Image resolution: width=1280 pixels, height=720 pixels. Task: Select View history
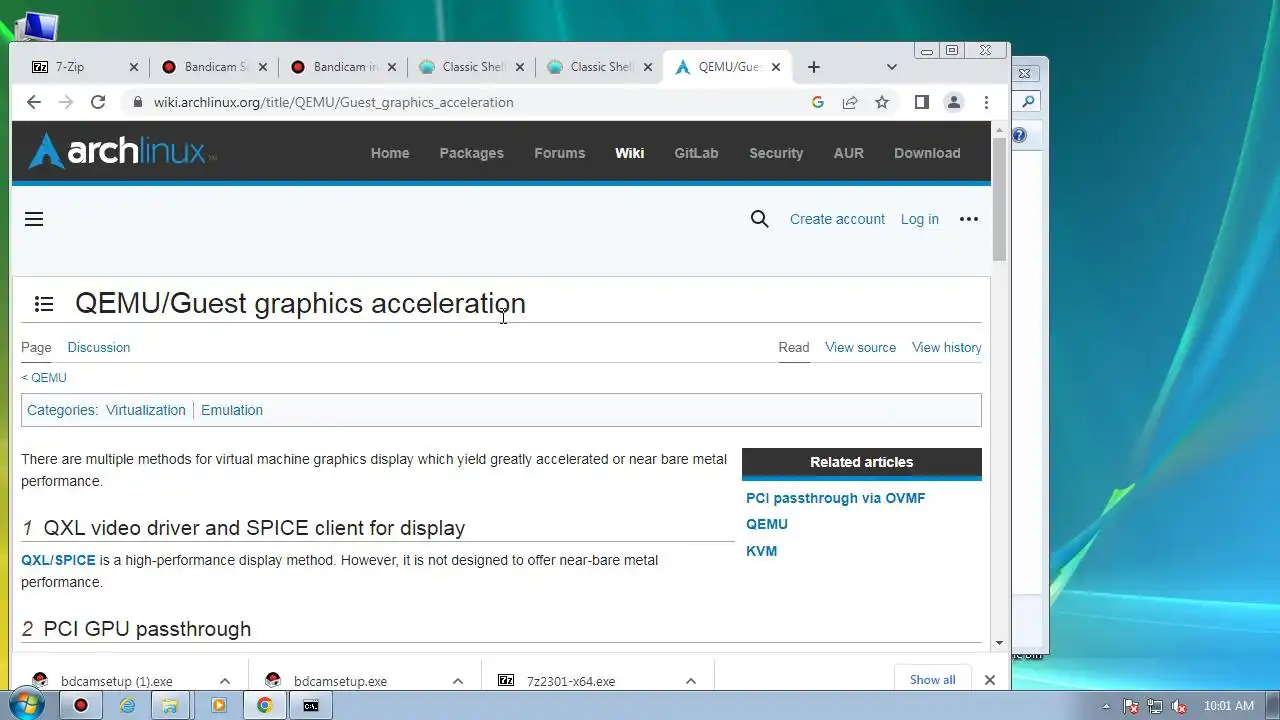pyautogui.click(x=946, y=347)
